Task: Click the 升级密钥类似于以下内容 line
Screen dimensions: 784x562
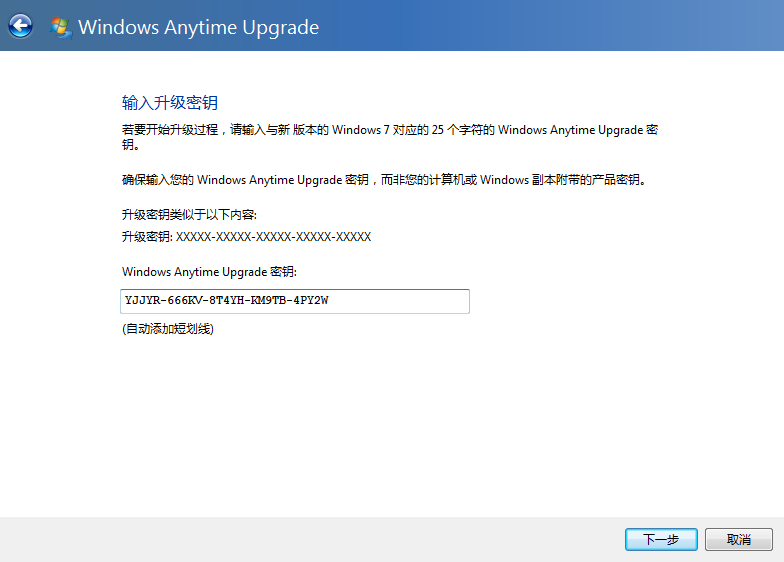Action: click(190, 214)
